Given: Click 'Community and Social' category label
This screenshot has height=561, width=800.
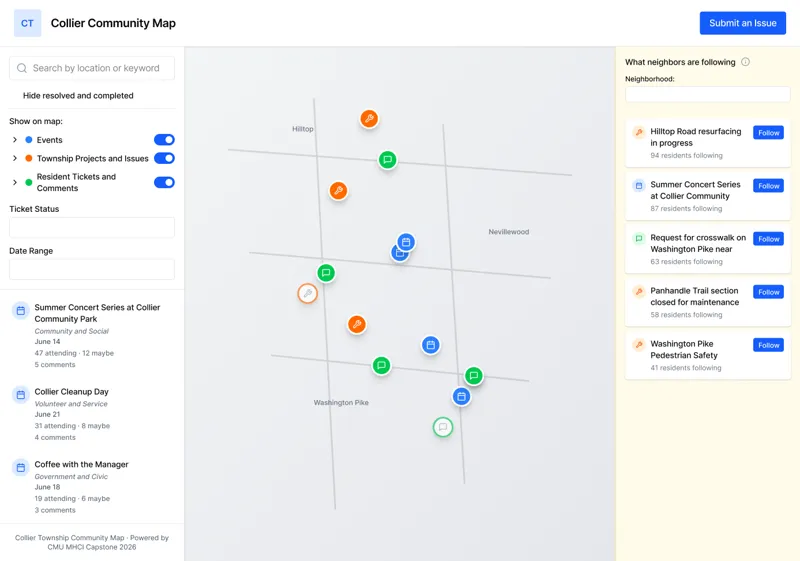Looking at the screenshot, I should 71,331.
